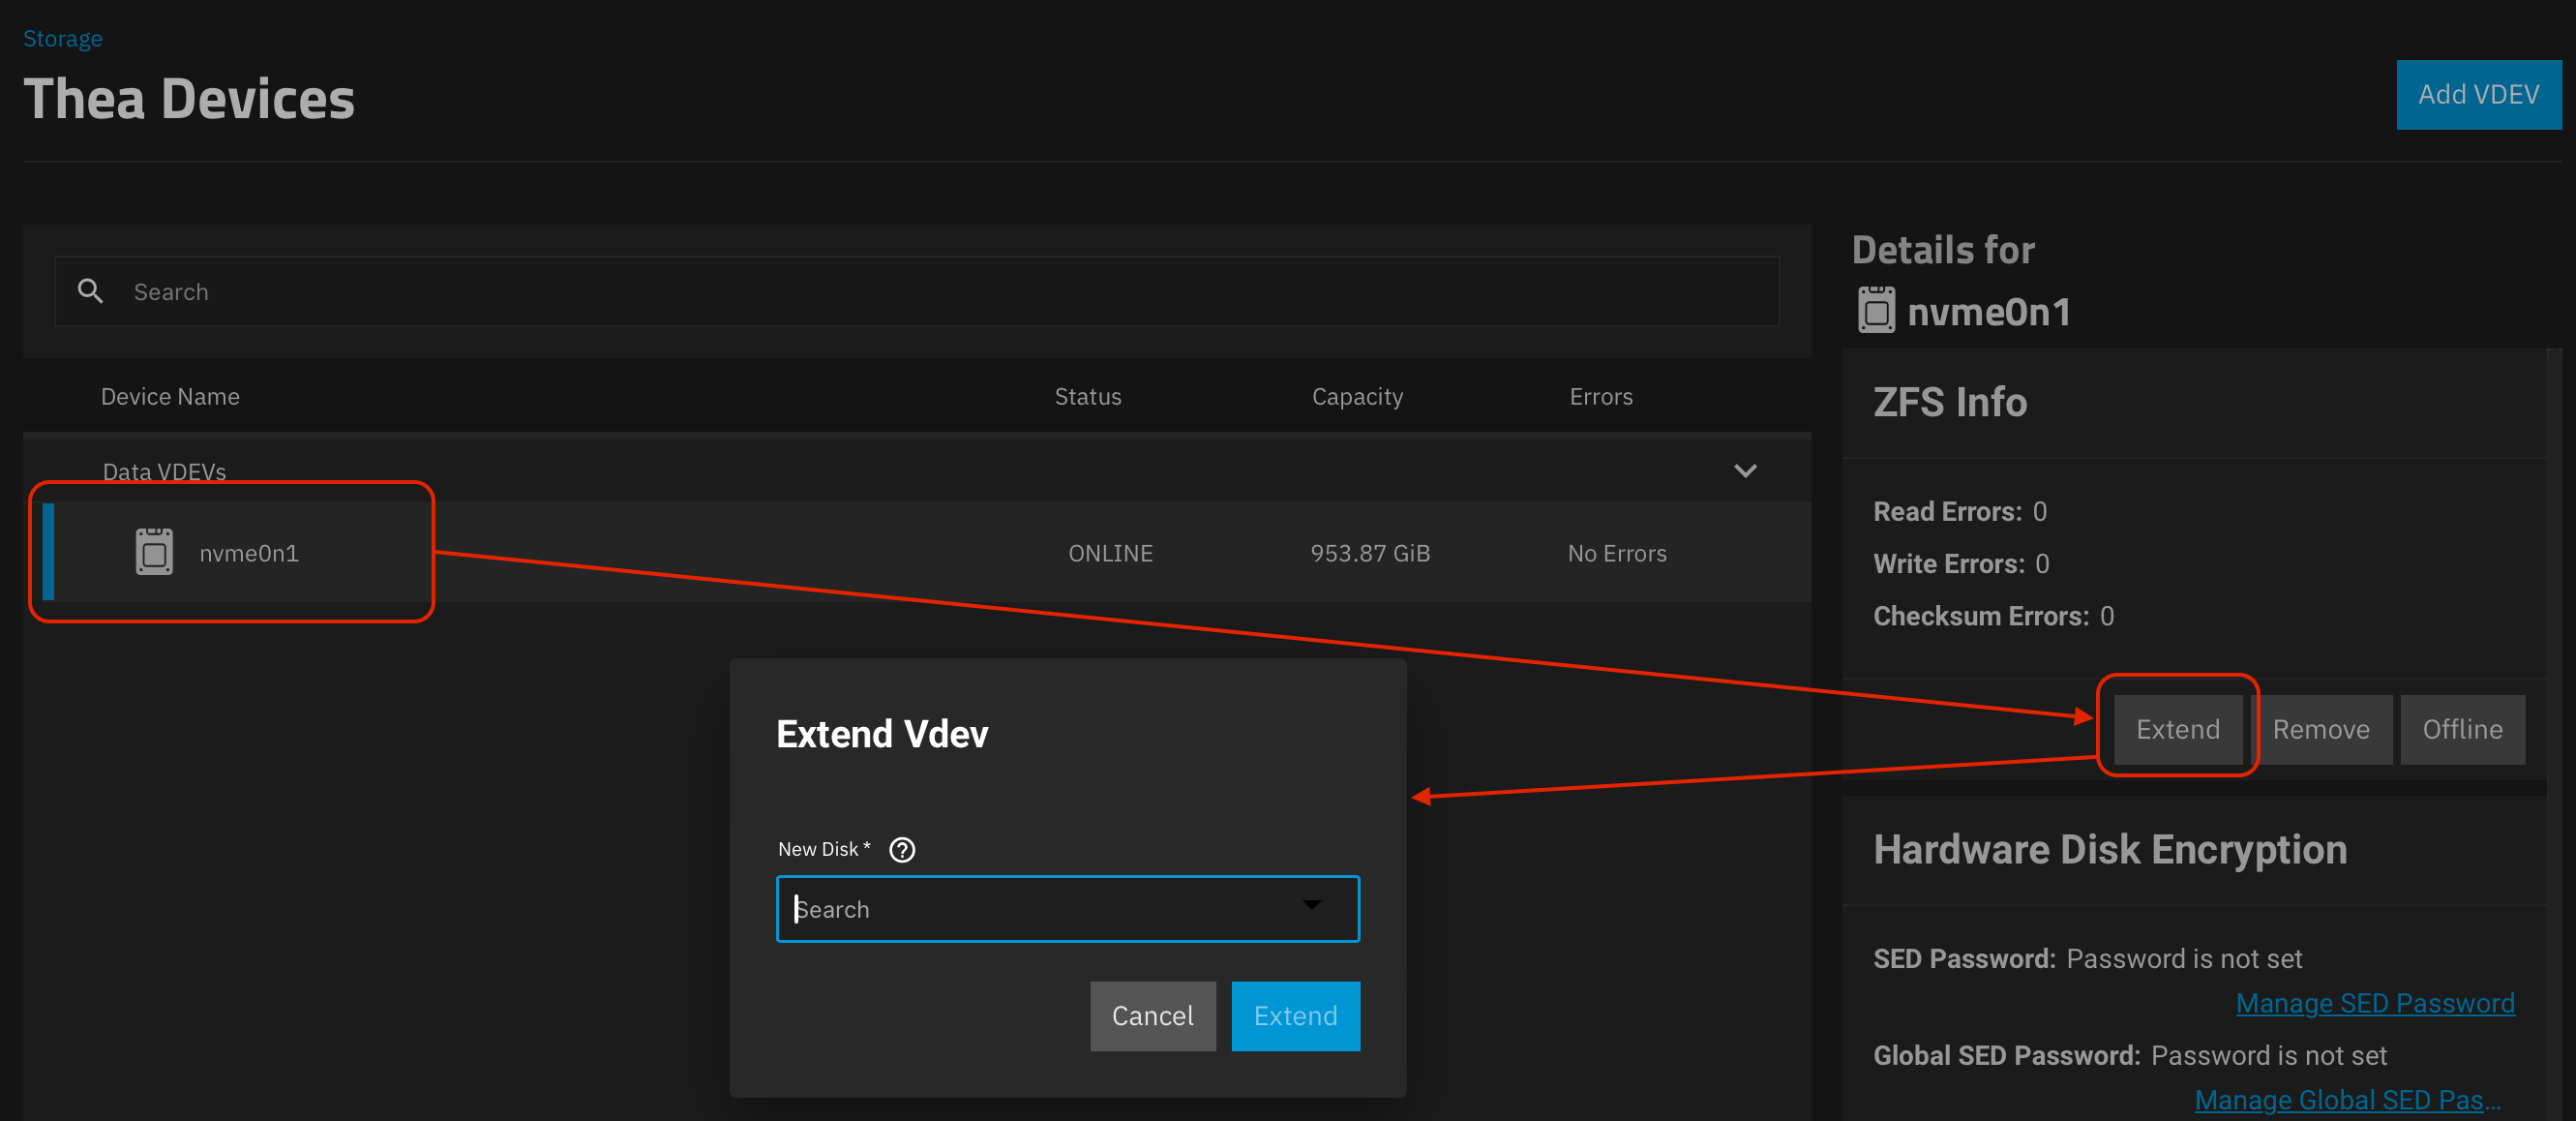Open the New Disk help tooltip icon
This screenshot has width=2576, height=1121.
[x=902, y=849]
